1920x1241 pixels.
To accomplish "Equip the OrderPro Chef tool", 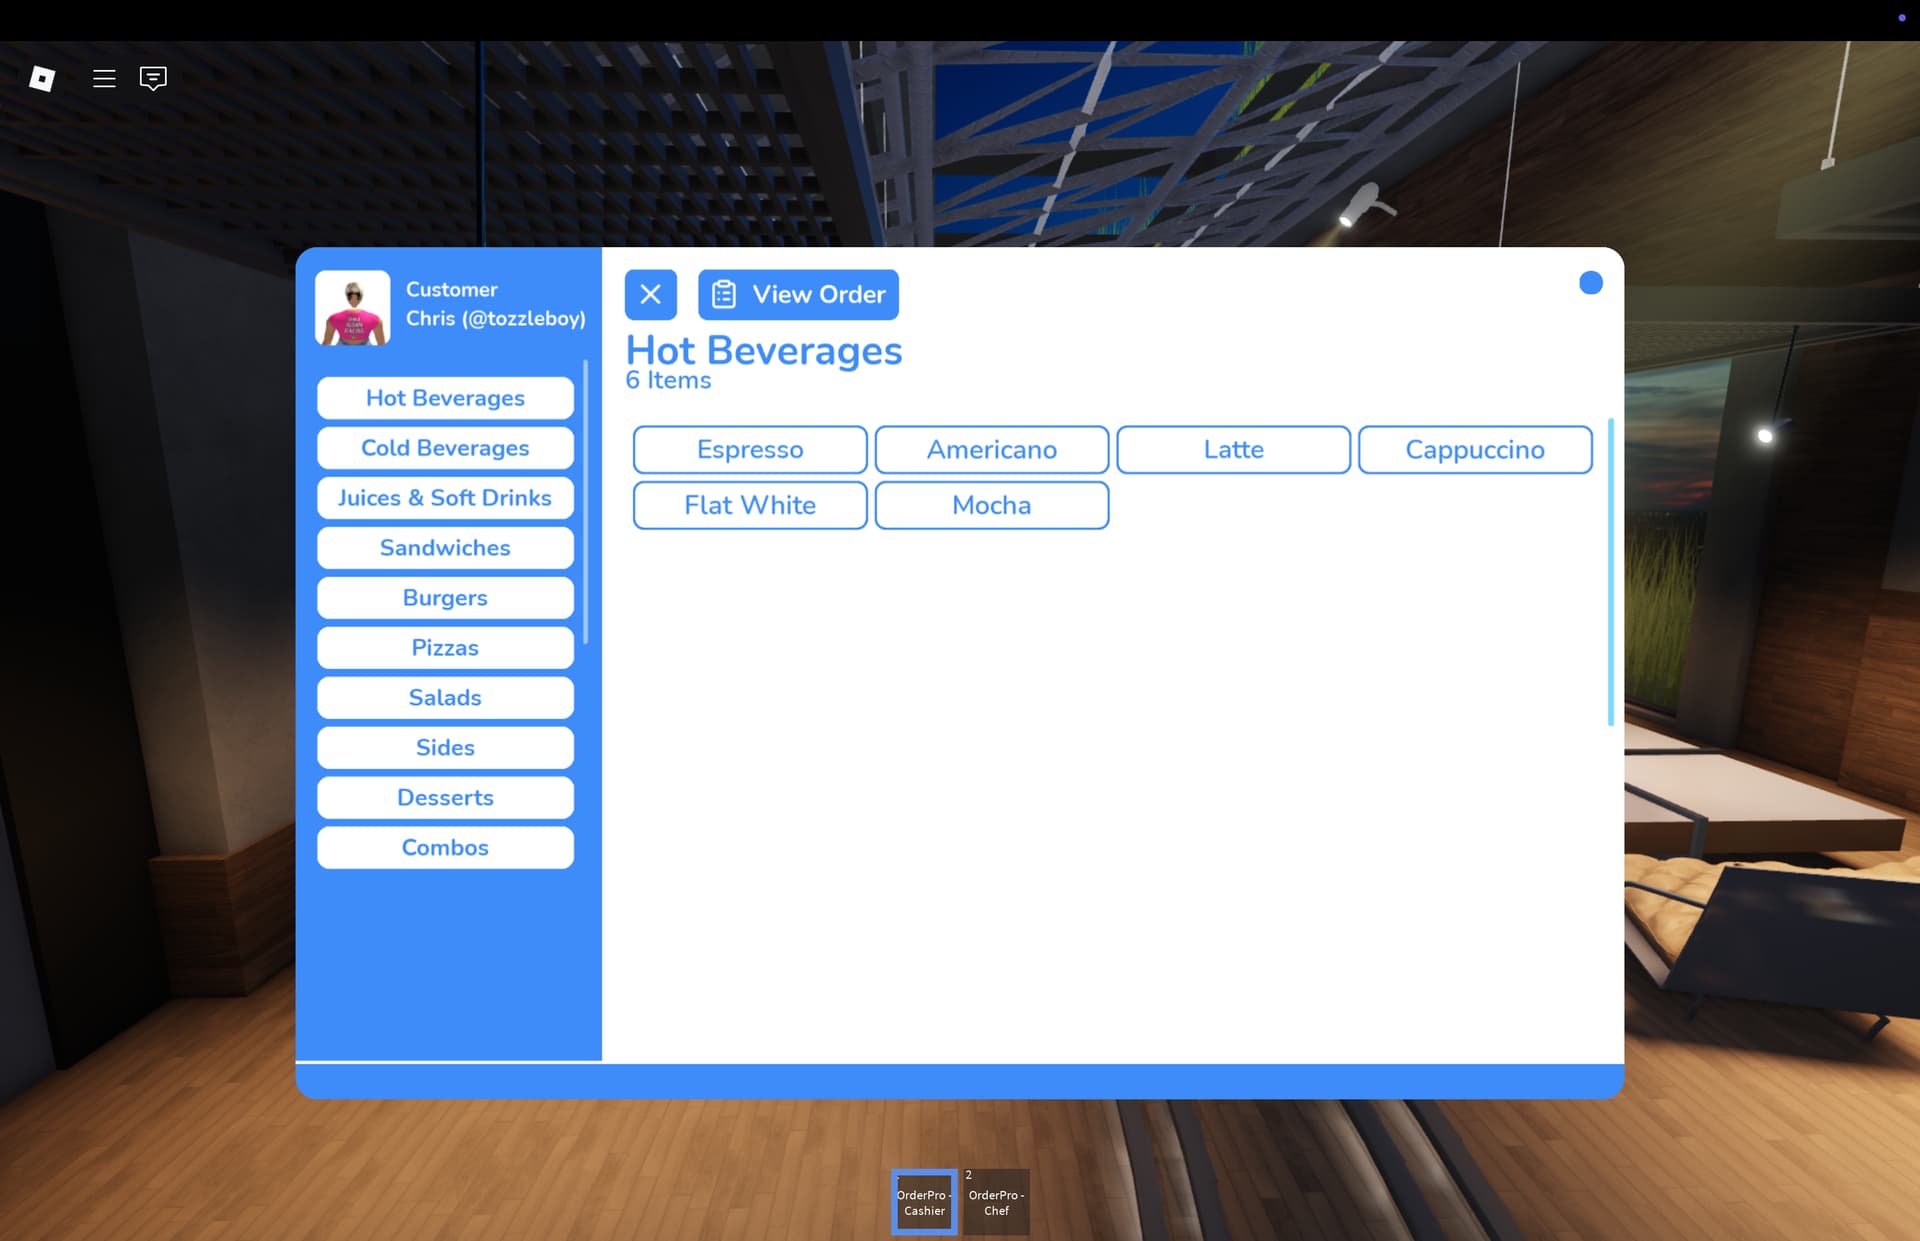I will tap(996, 1201).
